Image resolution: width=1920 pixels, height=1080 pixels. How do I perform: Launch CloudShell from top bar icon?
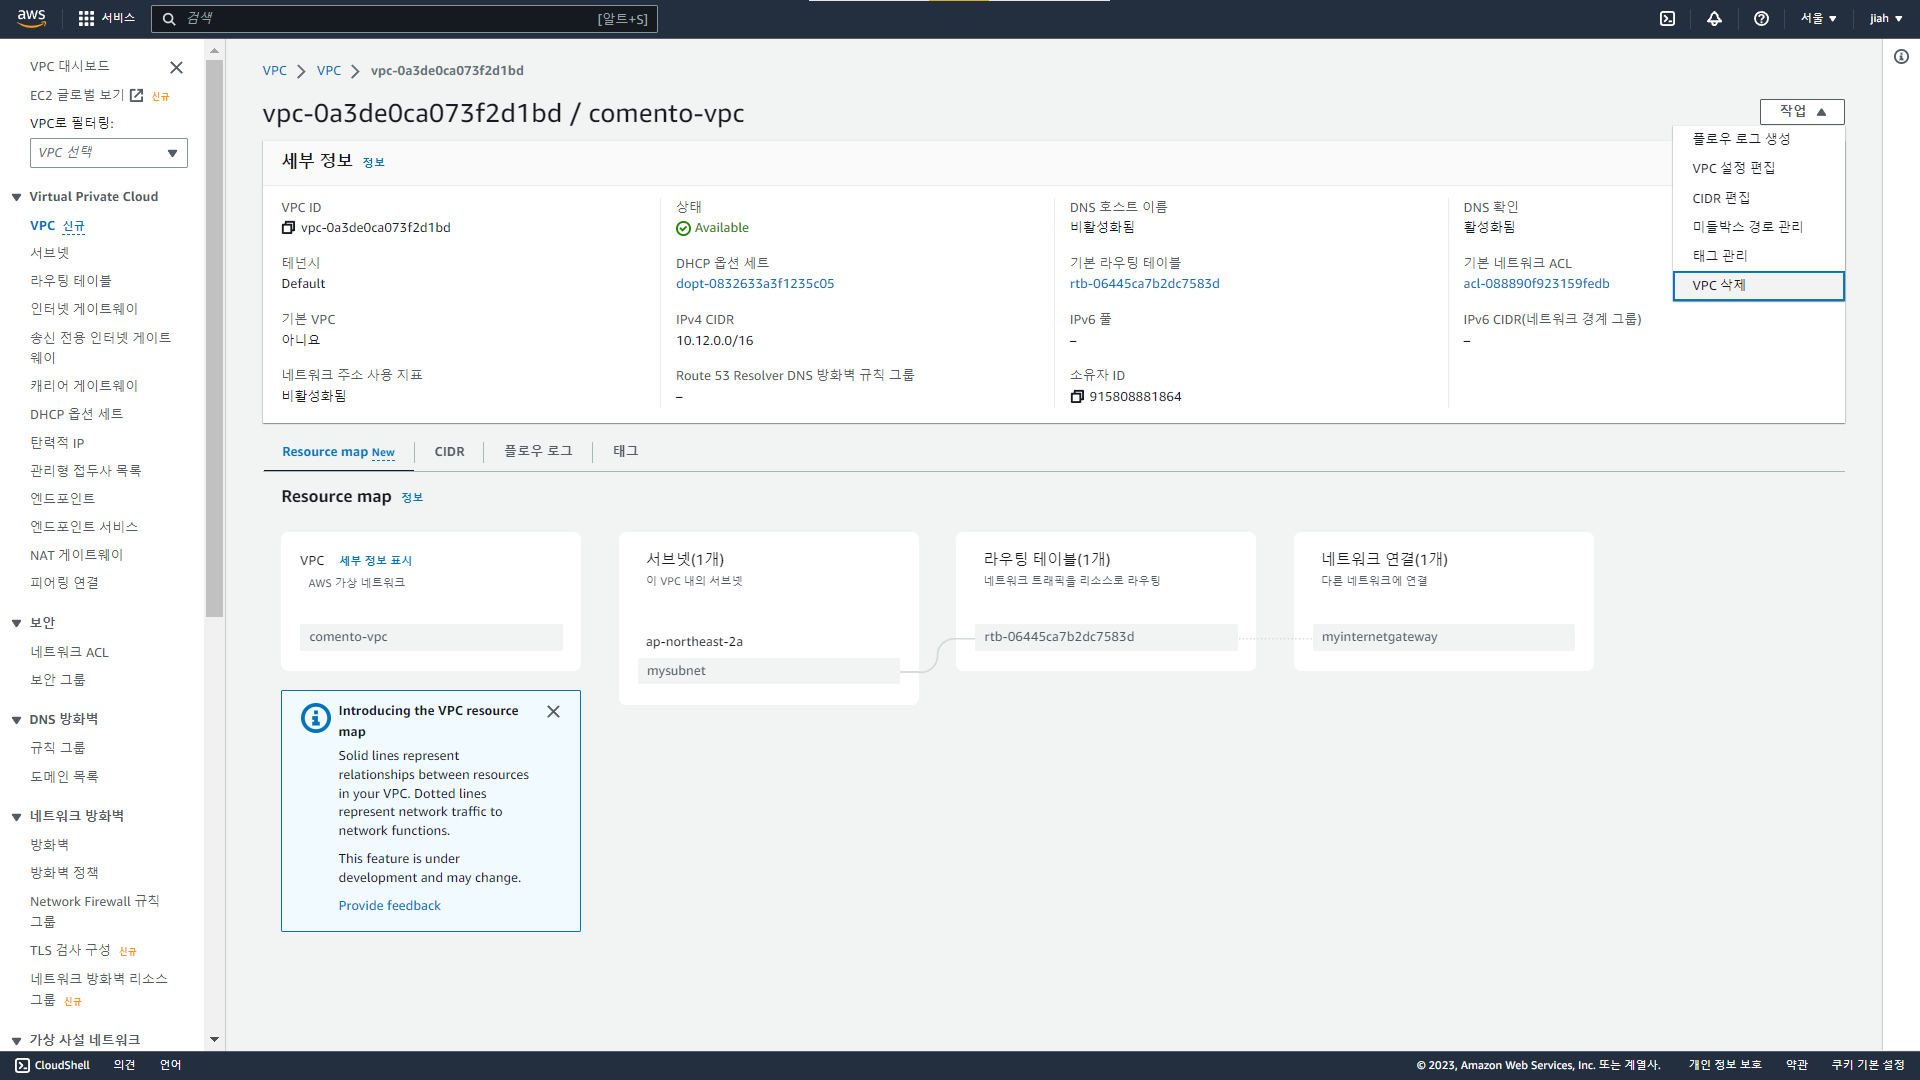tap(1667, 18)
